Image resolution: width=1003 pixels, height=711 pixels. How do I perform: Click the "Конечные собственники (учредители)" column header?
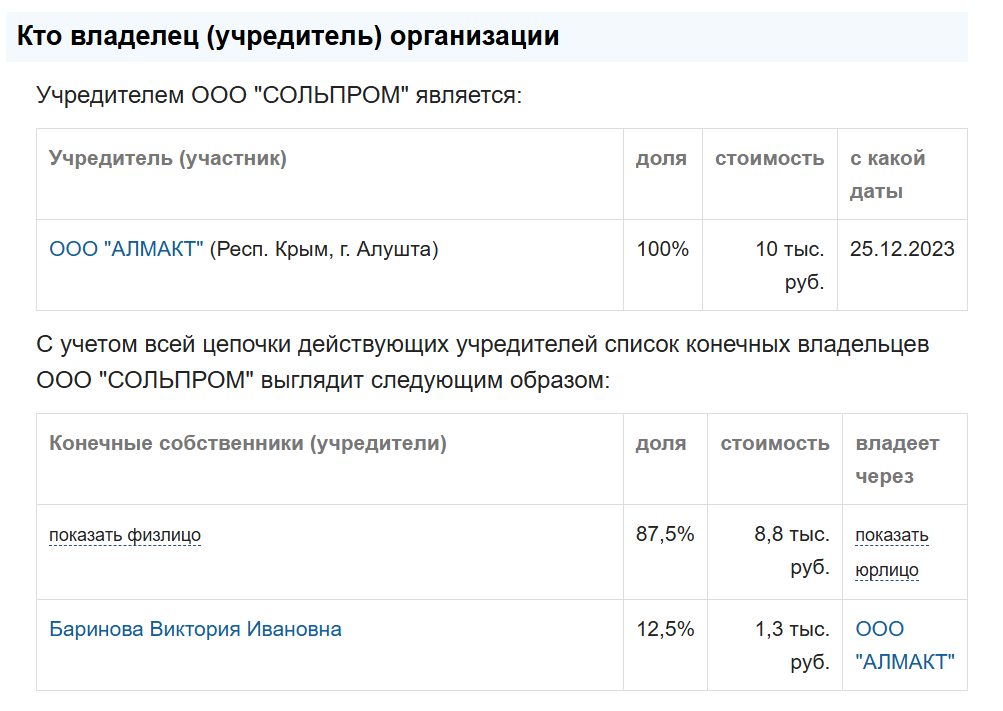click(x=248, y=443)
